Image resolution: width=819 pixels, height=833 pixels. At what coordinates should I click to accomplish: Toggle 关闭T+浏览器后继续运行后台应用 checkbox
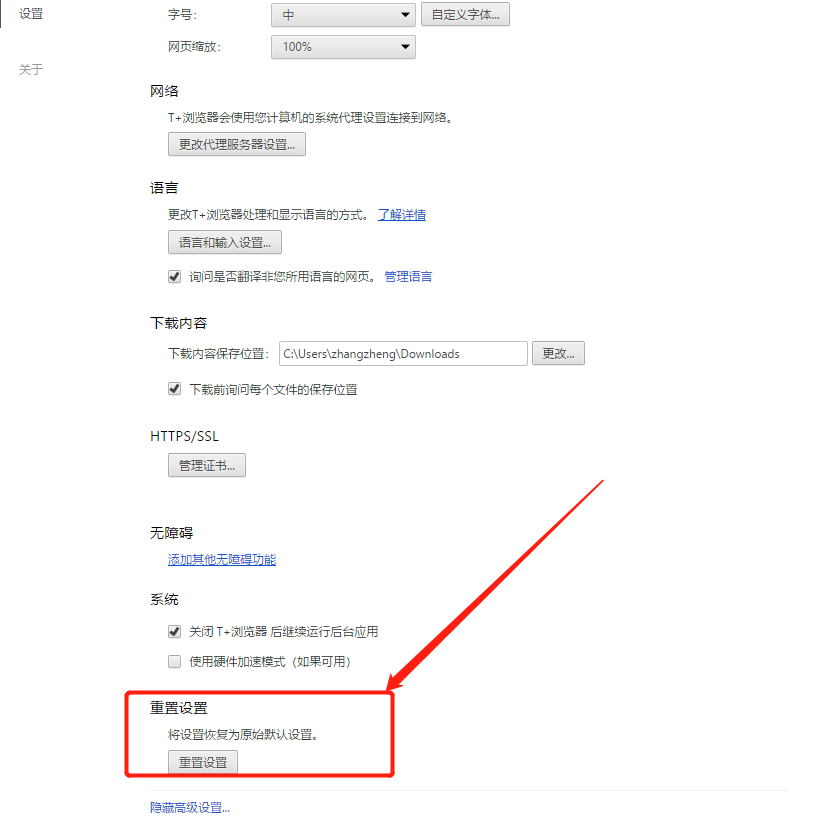pos(174,631)
